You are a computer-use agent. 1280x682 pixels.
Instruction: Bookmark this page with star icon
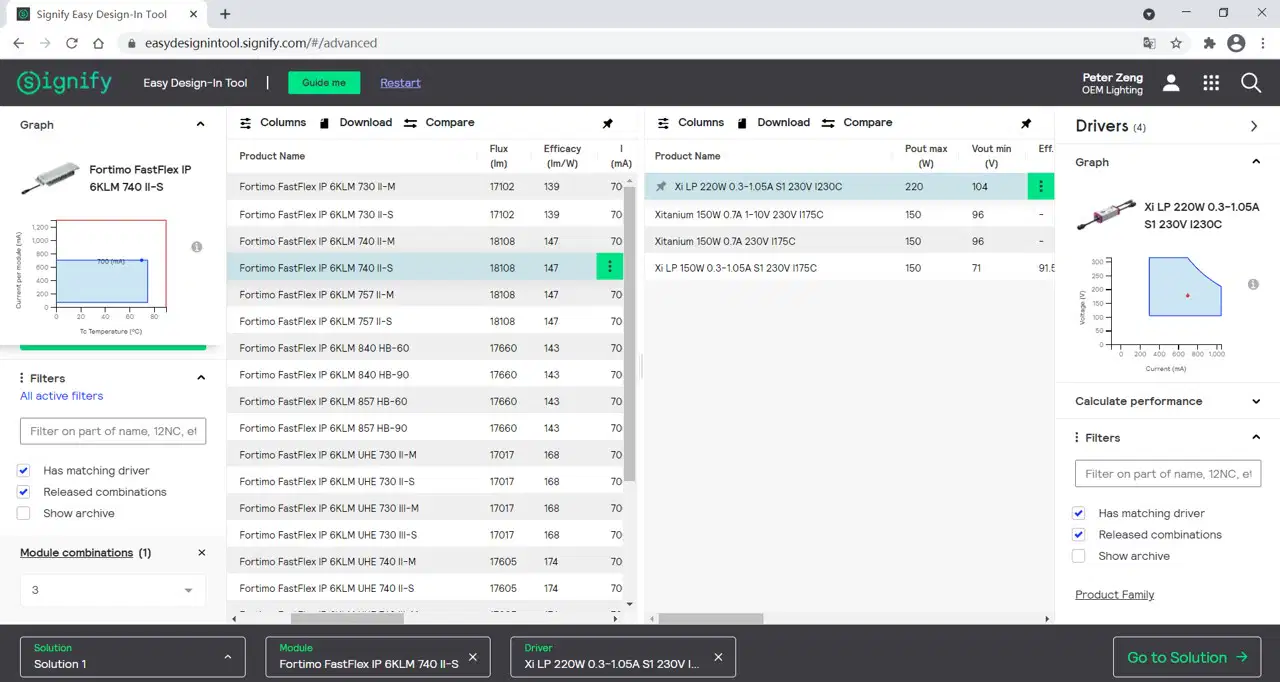coord(1176,43)
